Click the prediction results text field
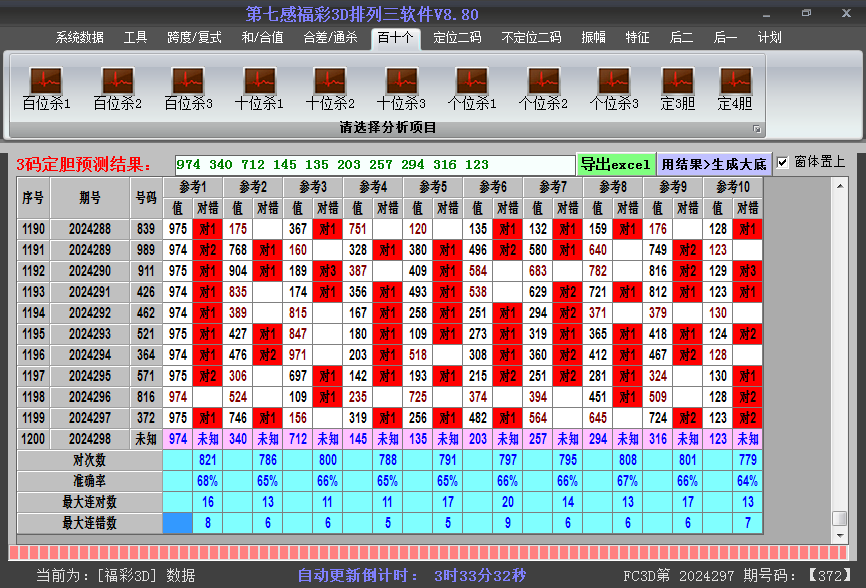The height and width of the screenshot is (588, 866). (374, 165)
